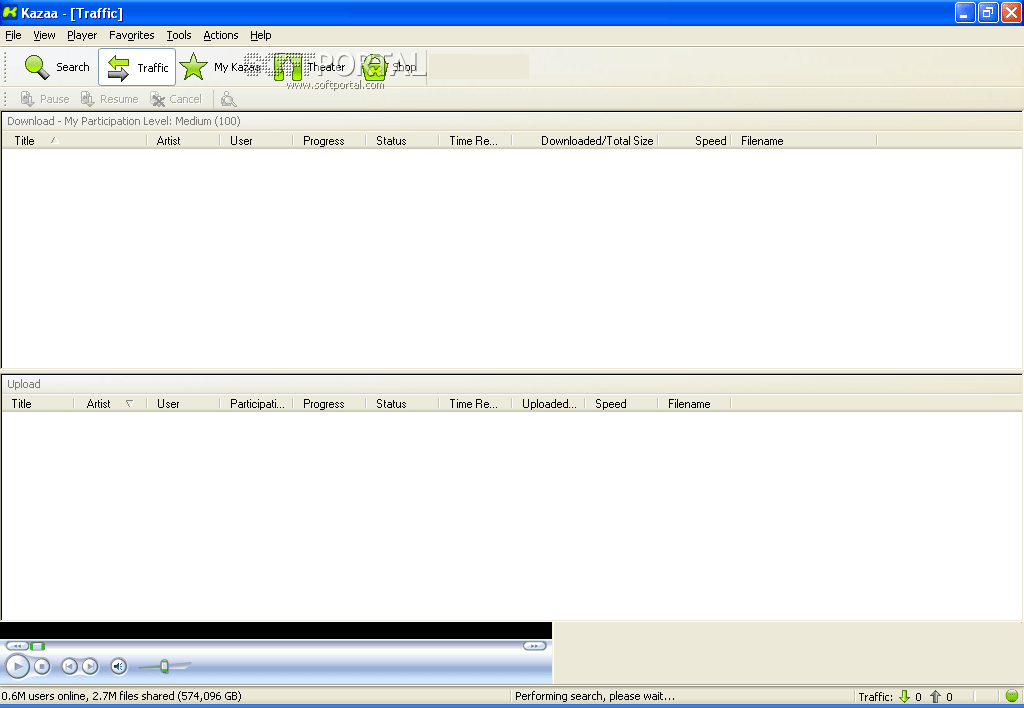Open the Tools menu

178,35
